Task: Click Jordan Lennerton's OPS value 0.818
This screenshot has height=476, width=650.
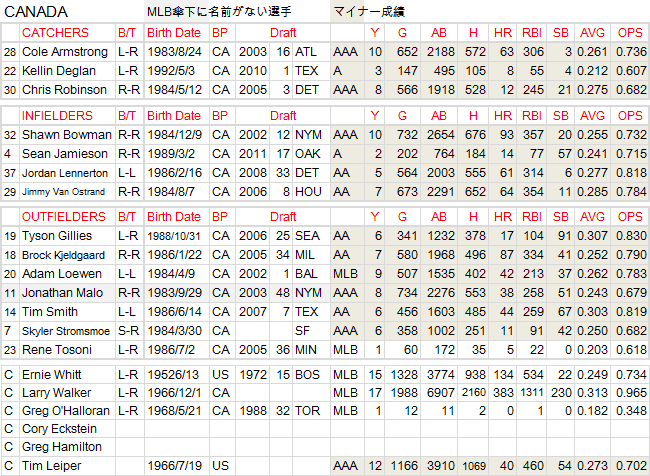Action: tap(631, 173)
